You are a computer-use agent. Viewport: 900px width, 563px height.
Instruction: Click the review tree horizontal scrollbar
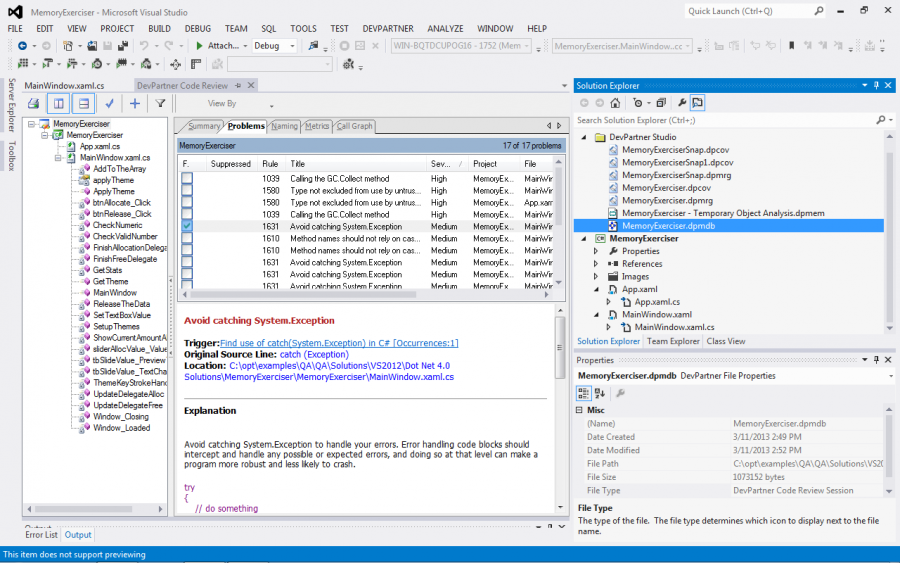click(84, 509)
